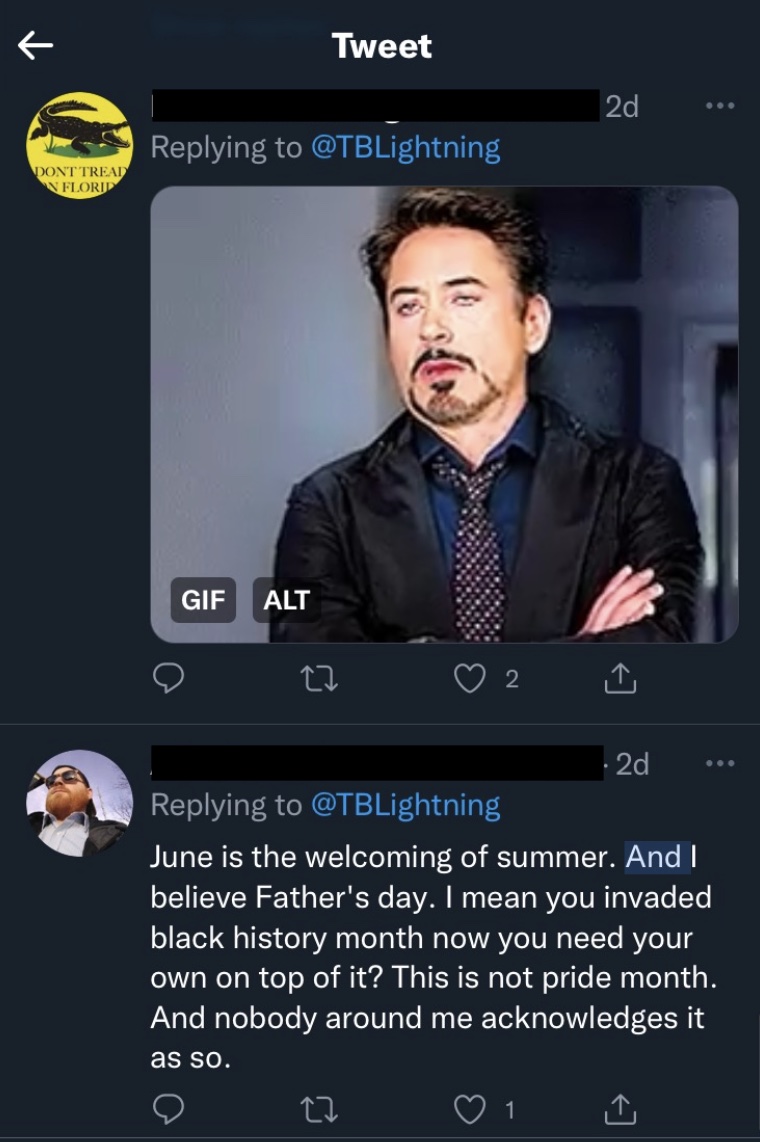Like the GIF tweet with 2 likes
Screen dimensions: 760x1142
tap(470, 680)
